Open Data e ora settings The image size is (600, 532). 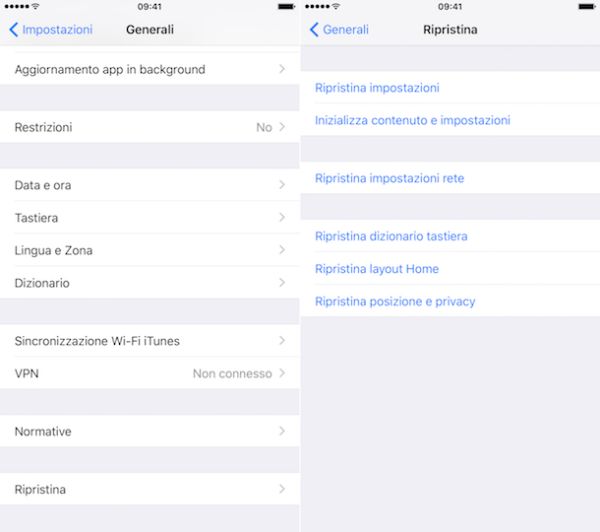tap(150, 185)
